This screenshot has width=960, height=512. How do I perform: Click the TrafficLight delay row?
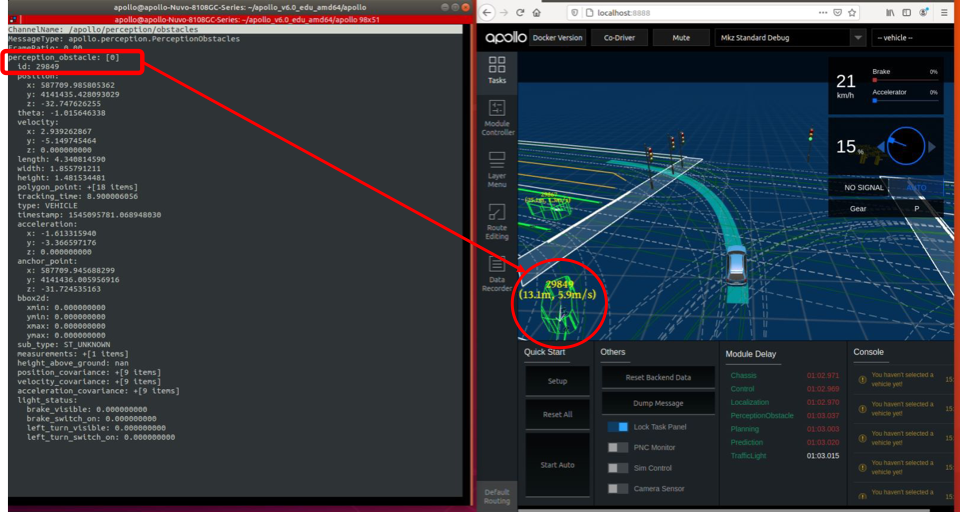point(784,456)
